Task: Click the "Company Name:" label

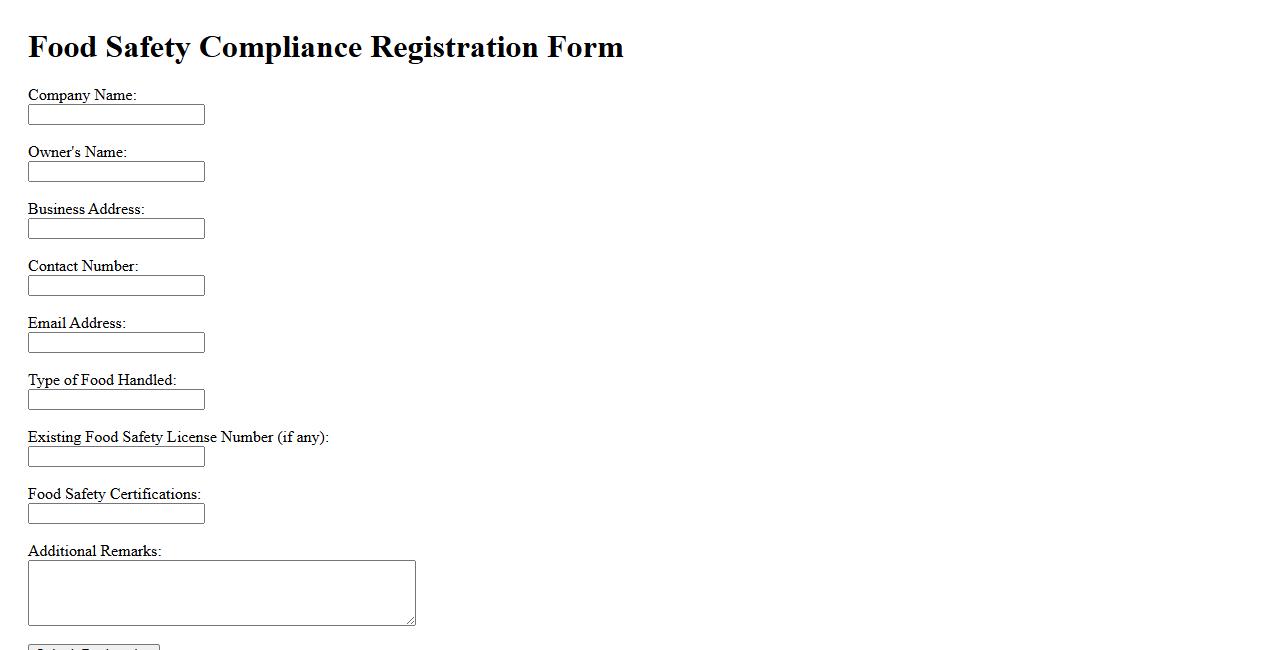Action: 82,95
